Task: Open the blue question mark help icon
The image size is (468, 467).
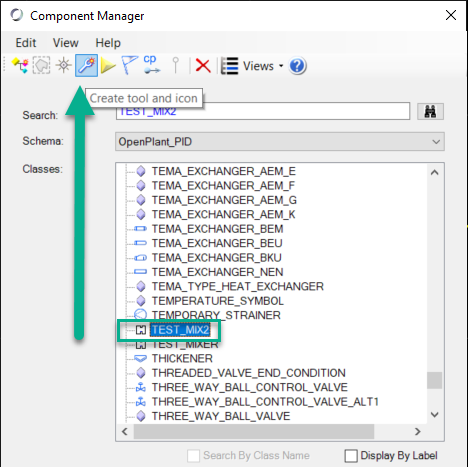Action: (297, 66)
